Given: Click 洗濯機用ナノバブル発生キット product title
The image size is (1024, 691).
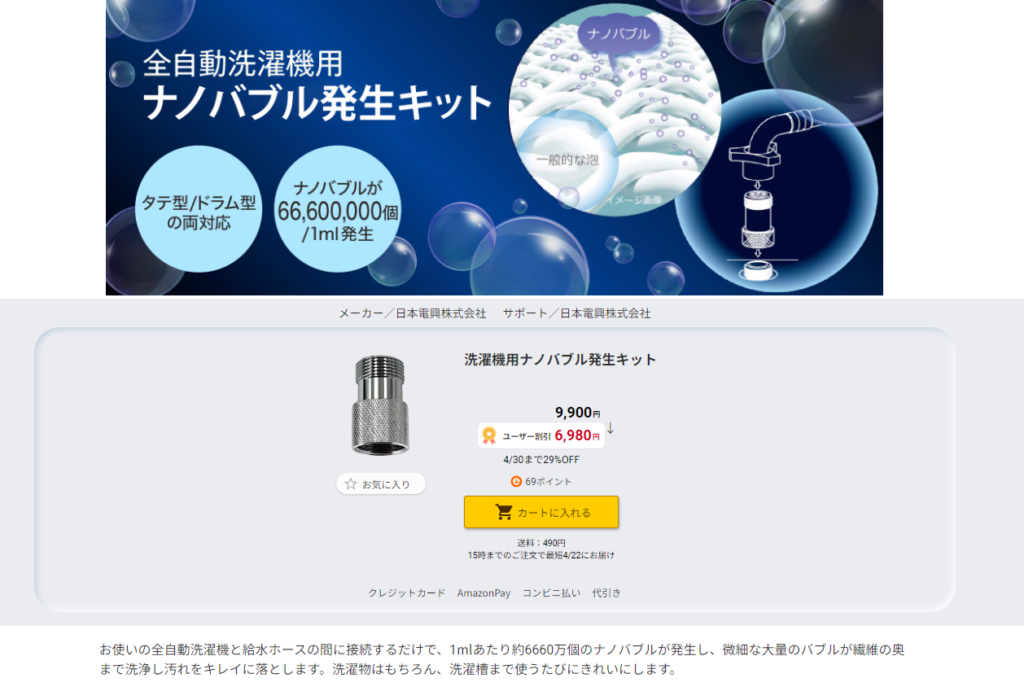Looking at the screenshot, I should 560,360.
